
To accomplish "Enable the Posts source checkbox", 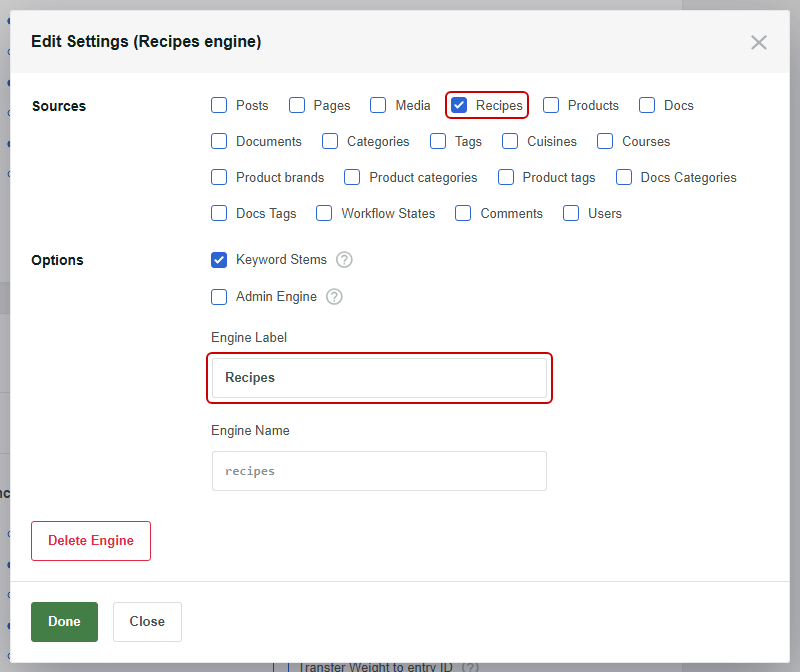I will [219, 105].
